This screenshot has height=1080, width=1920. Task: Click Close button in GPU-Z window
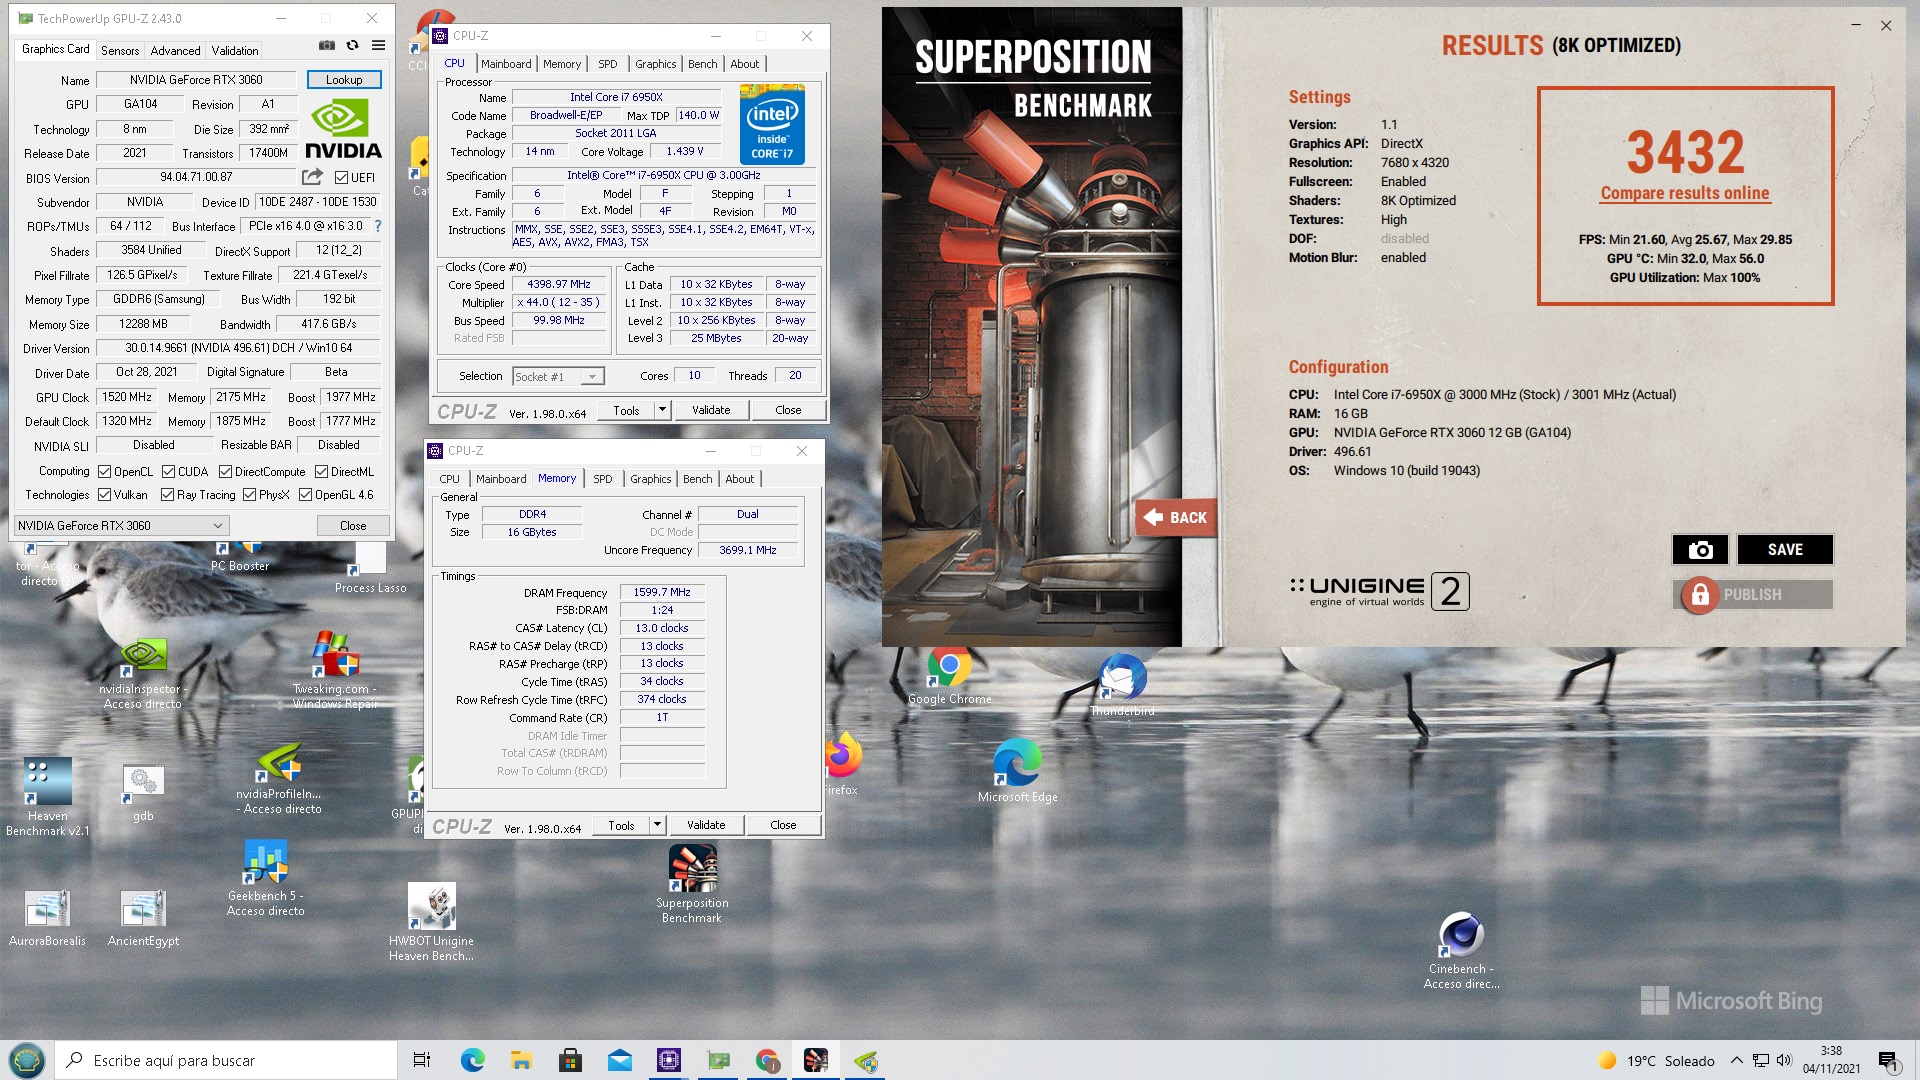pyautogui.click(x=353, y=526)
